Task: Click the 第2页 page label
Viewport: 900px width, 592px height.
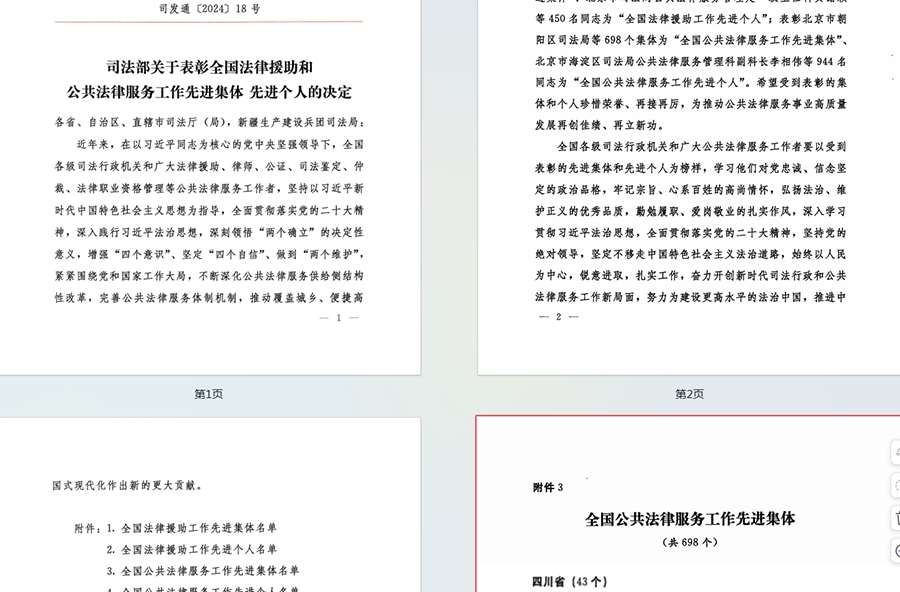Action: tap(689, 394)
